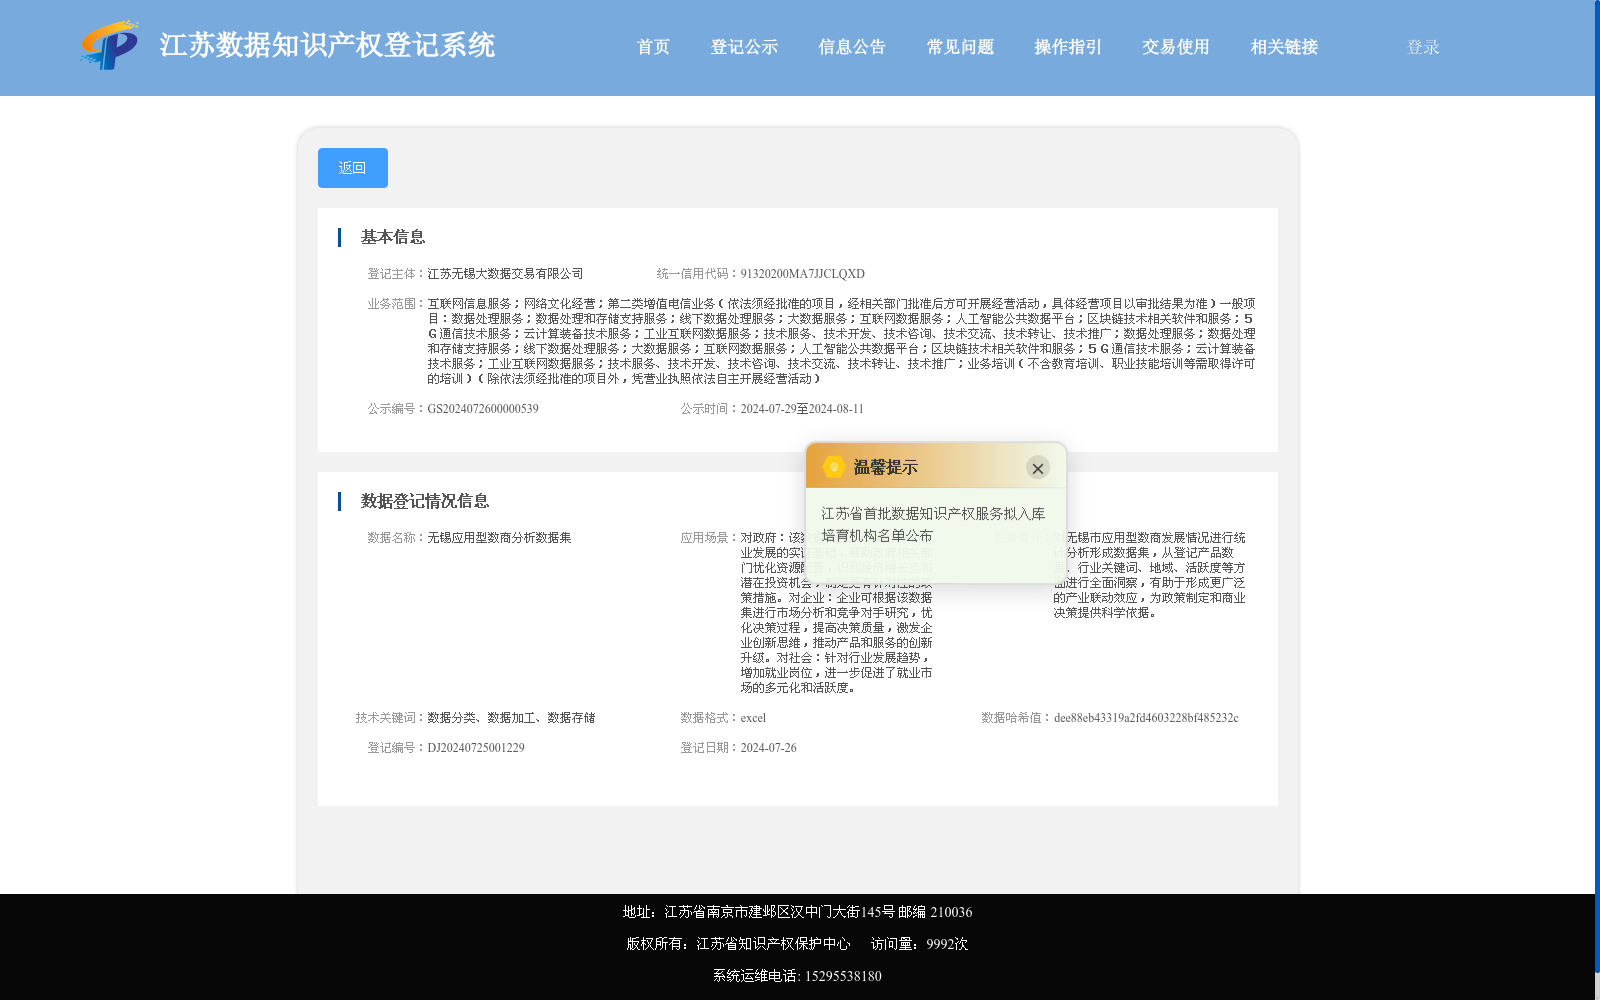The image size is (1600, 1000).
Task: Open the 操作指引 menu item
Action: (1068, 47)
